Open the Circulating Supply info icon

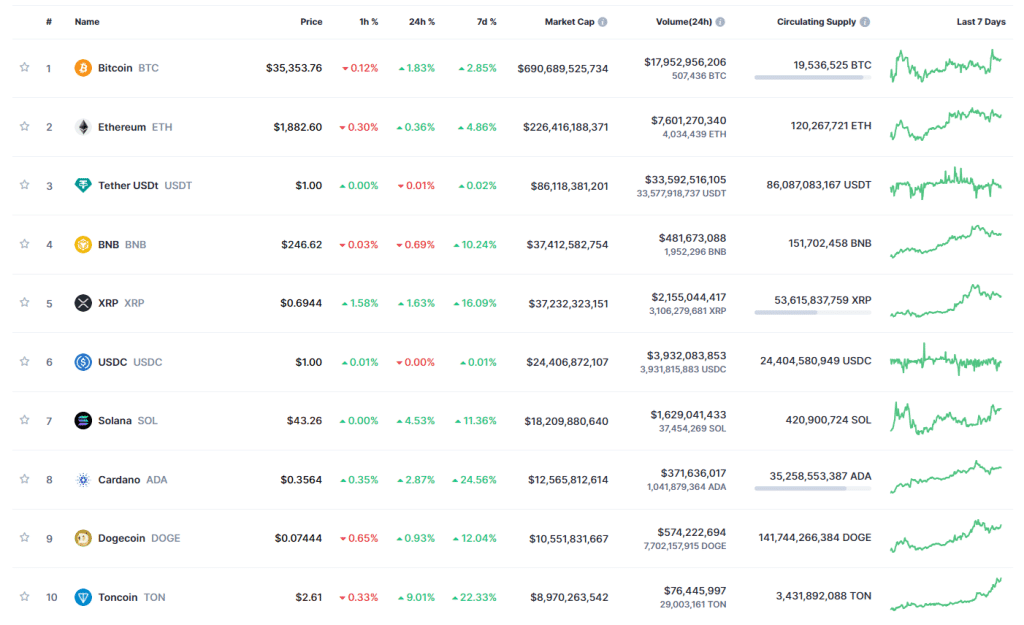click(x=865, y=22)
